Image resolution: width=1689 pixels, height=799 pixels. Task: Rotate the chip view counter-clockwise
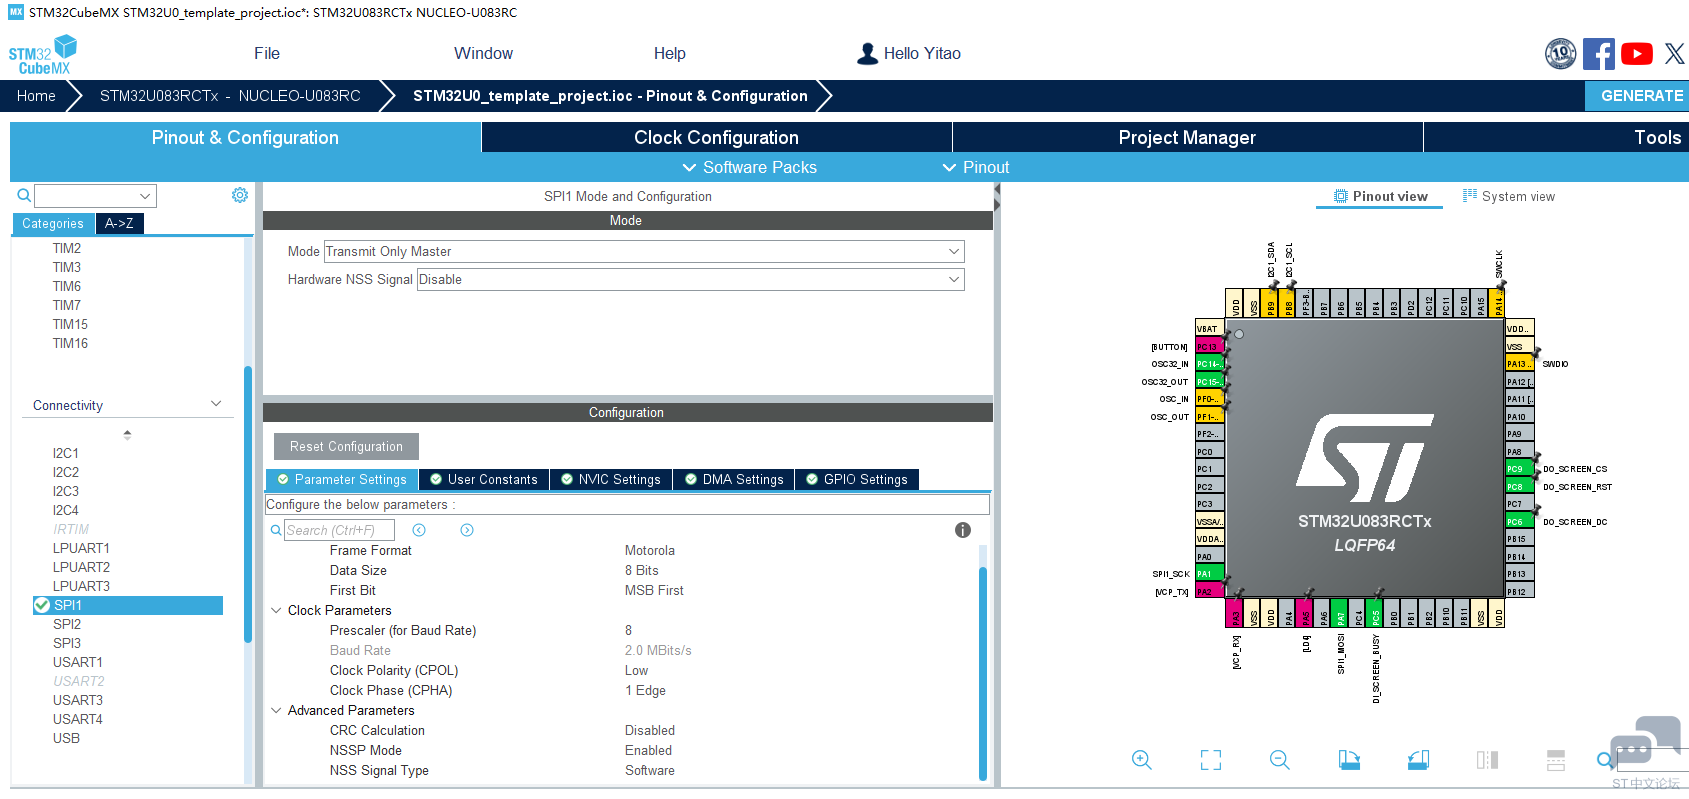tap(1418, 760)
